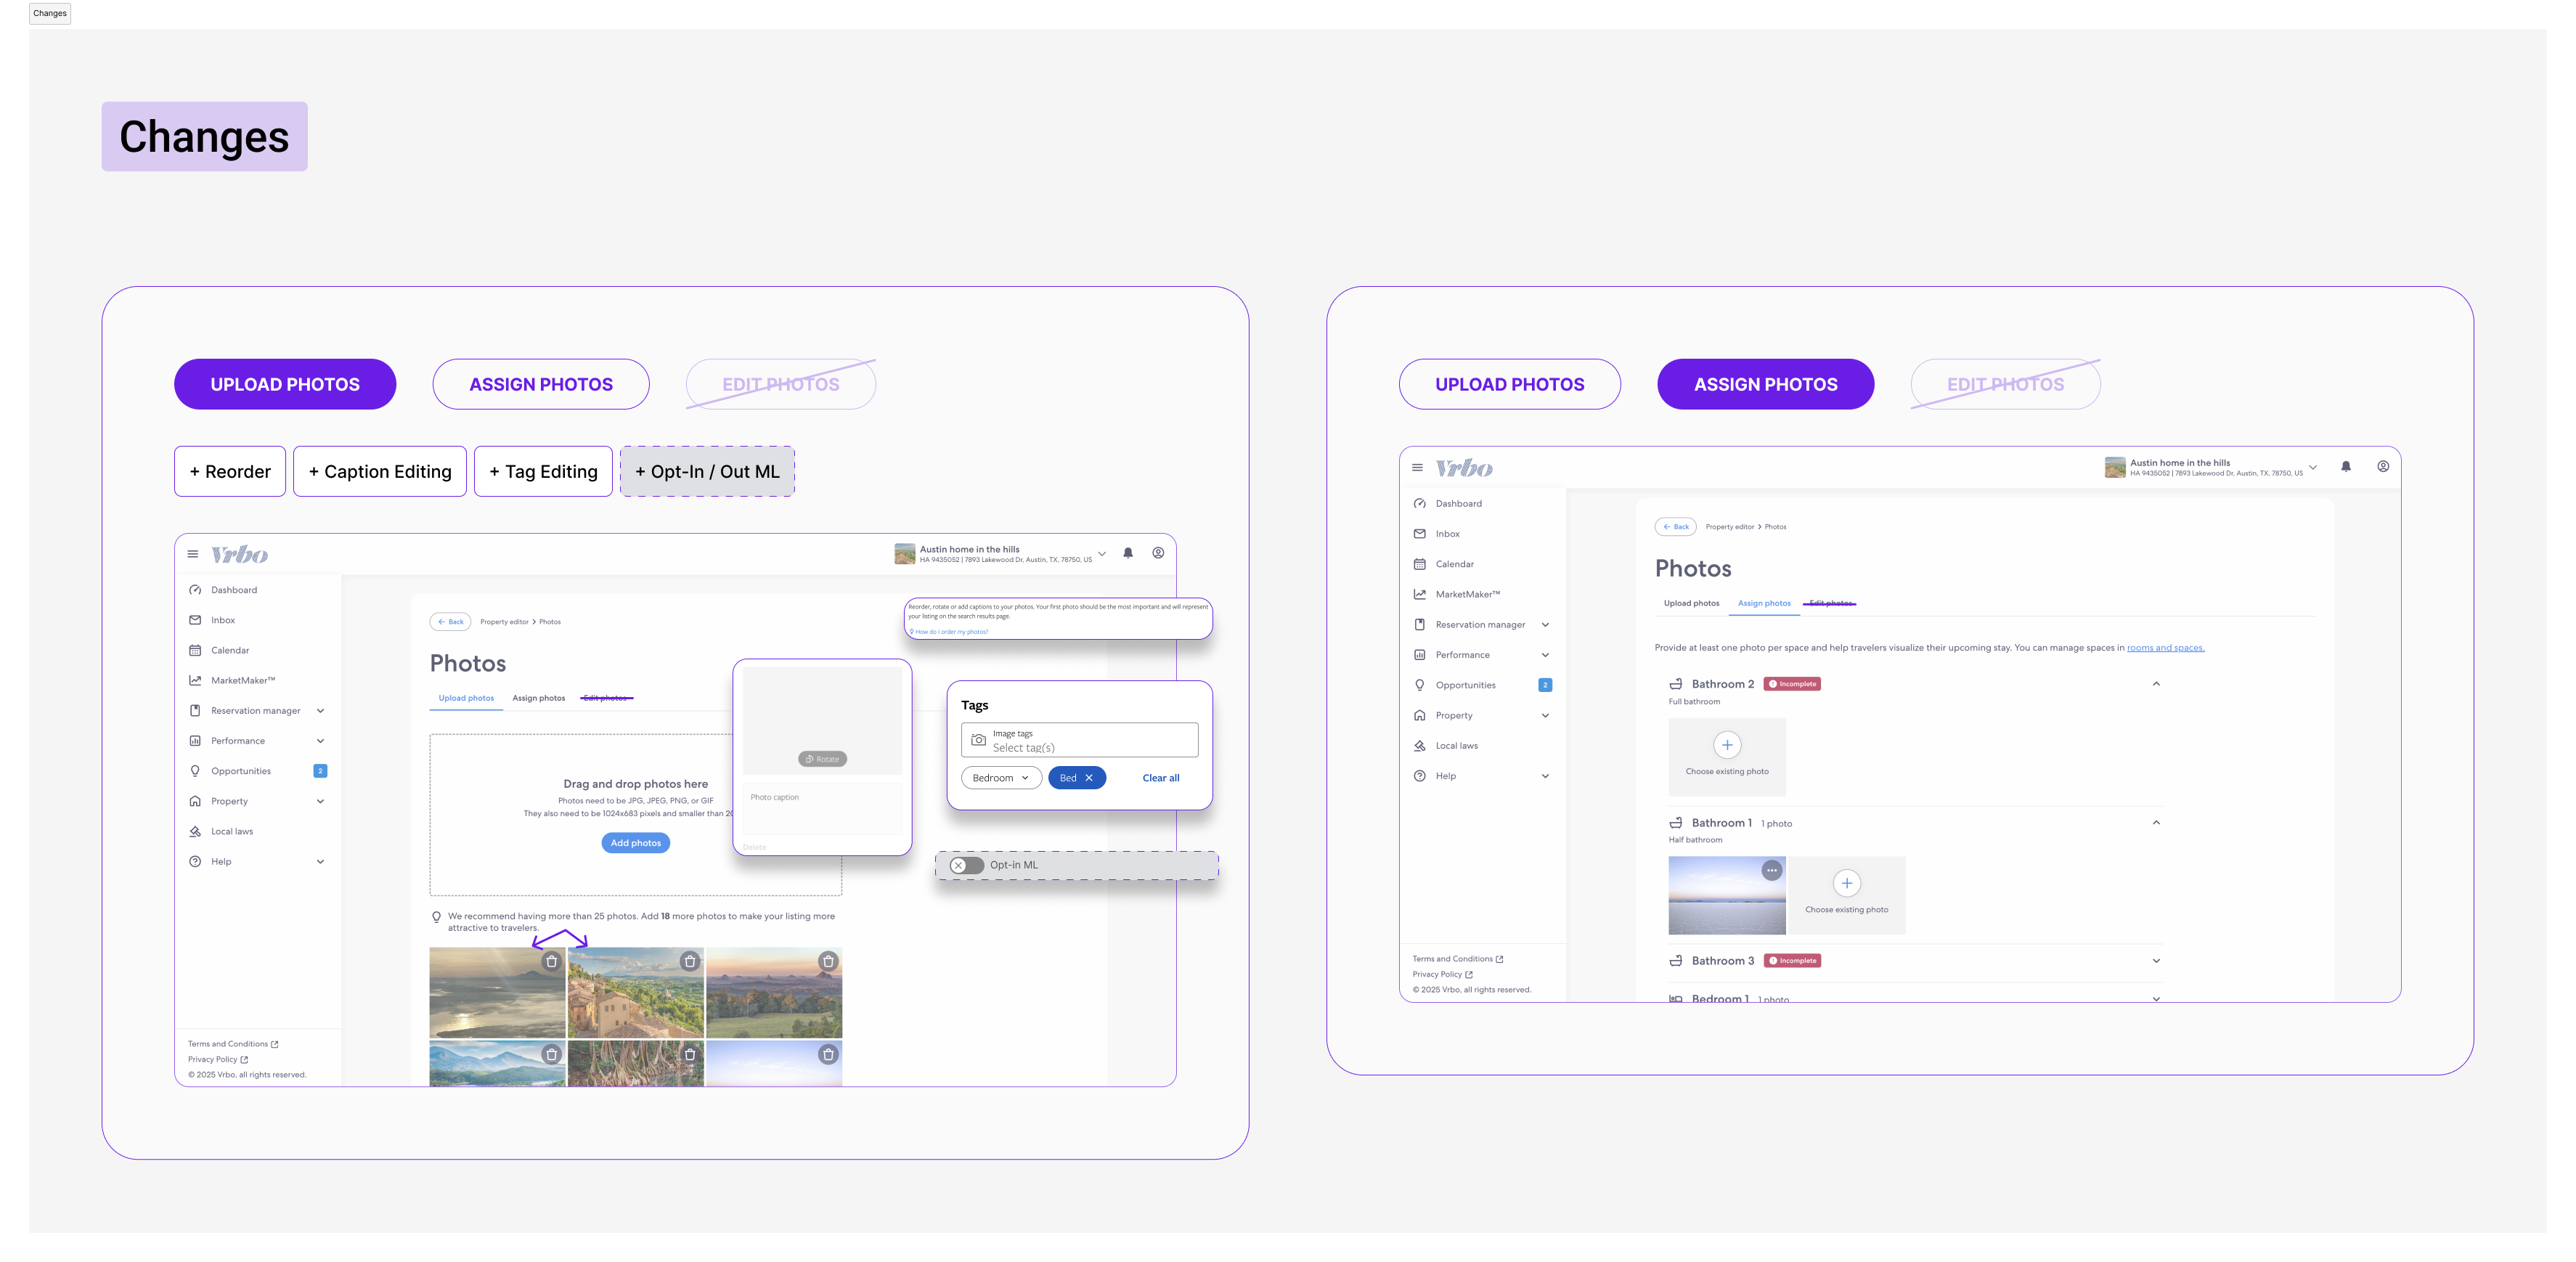Viewport: 2576px width, 1262px height.
Task: Open the Calendar sidebar item
Action: 230,650
